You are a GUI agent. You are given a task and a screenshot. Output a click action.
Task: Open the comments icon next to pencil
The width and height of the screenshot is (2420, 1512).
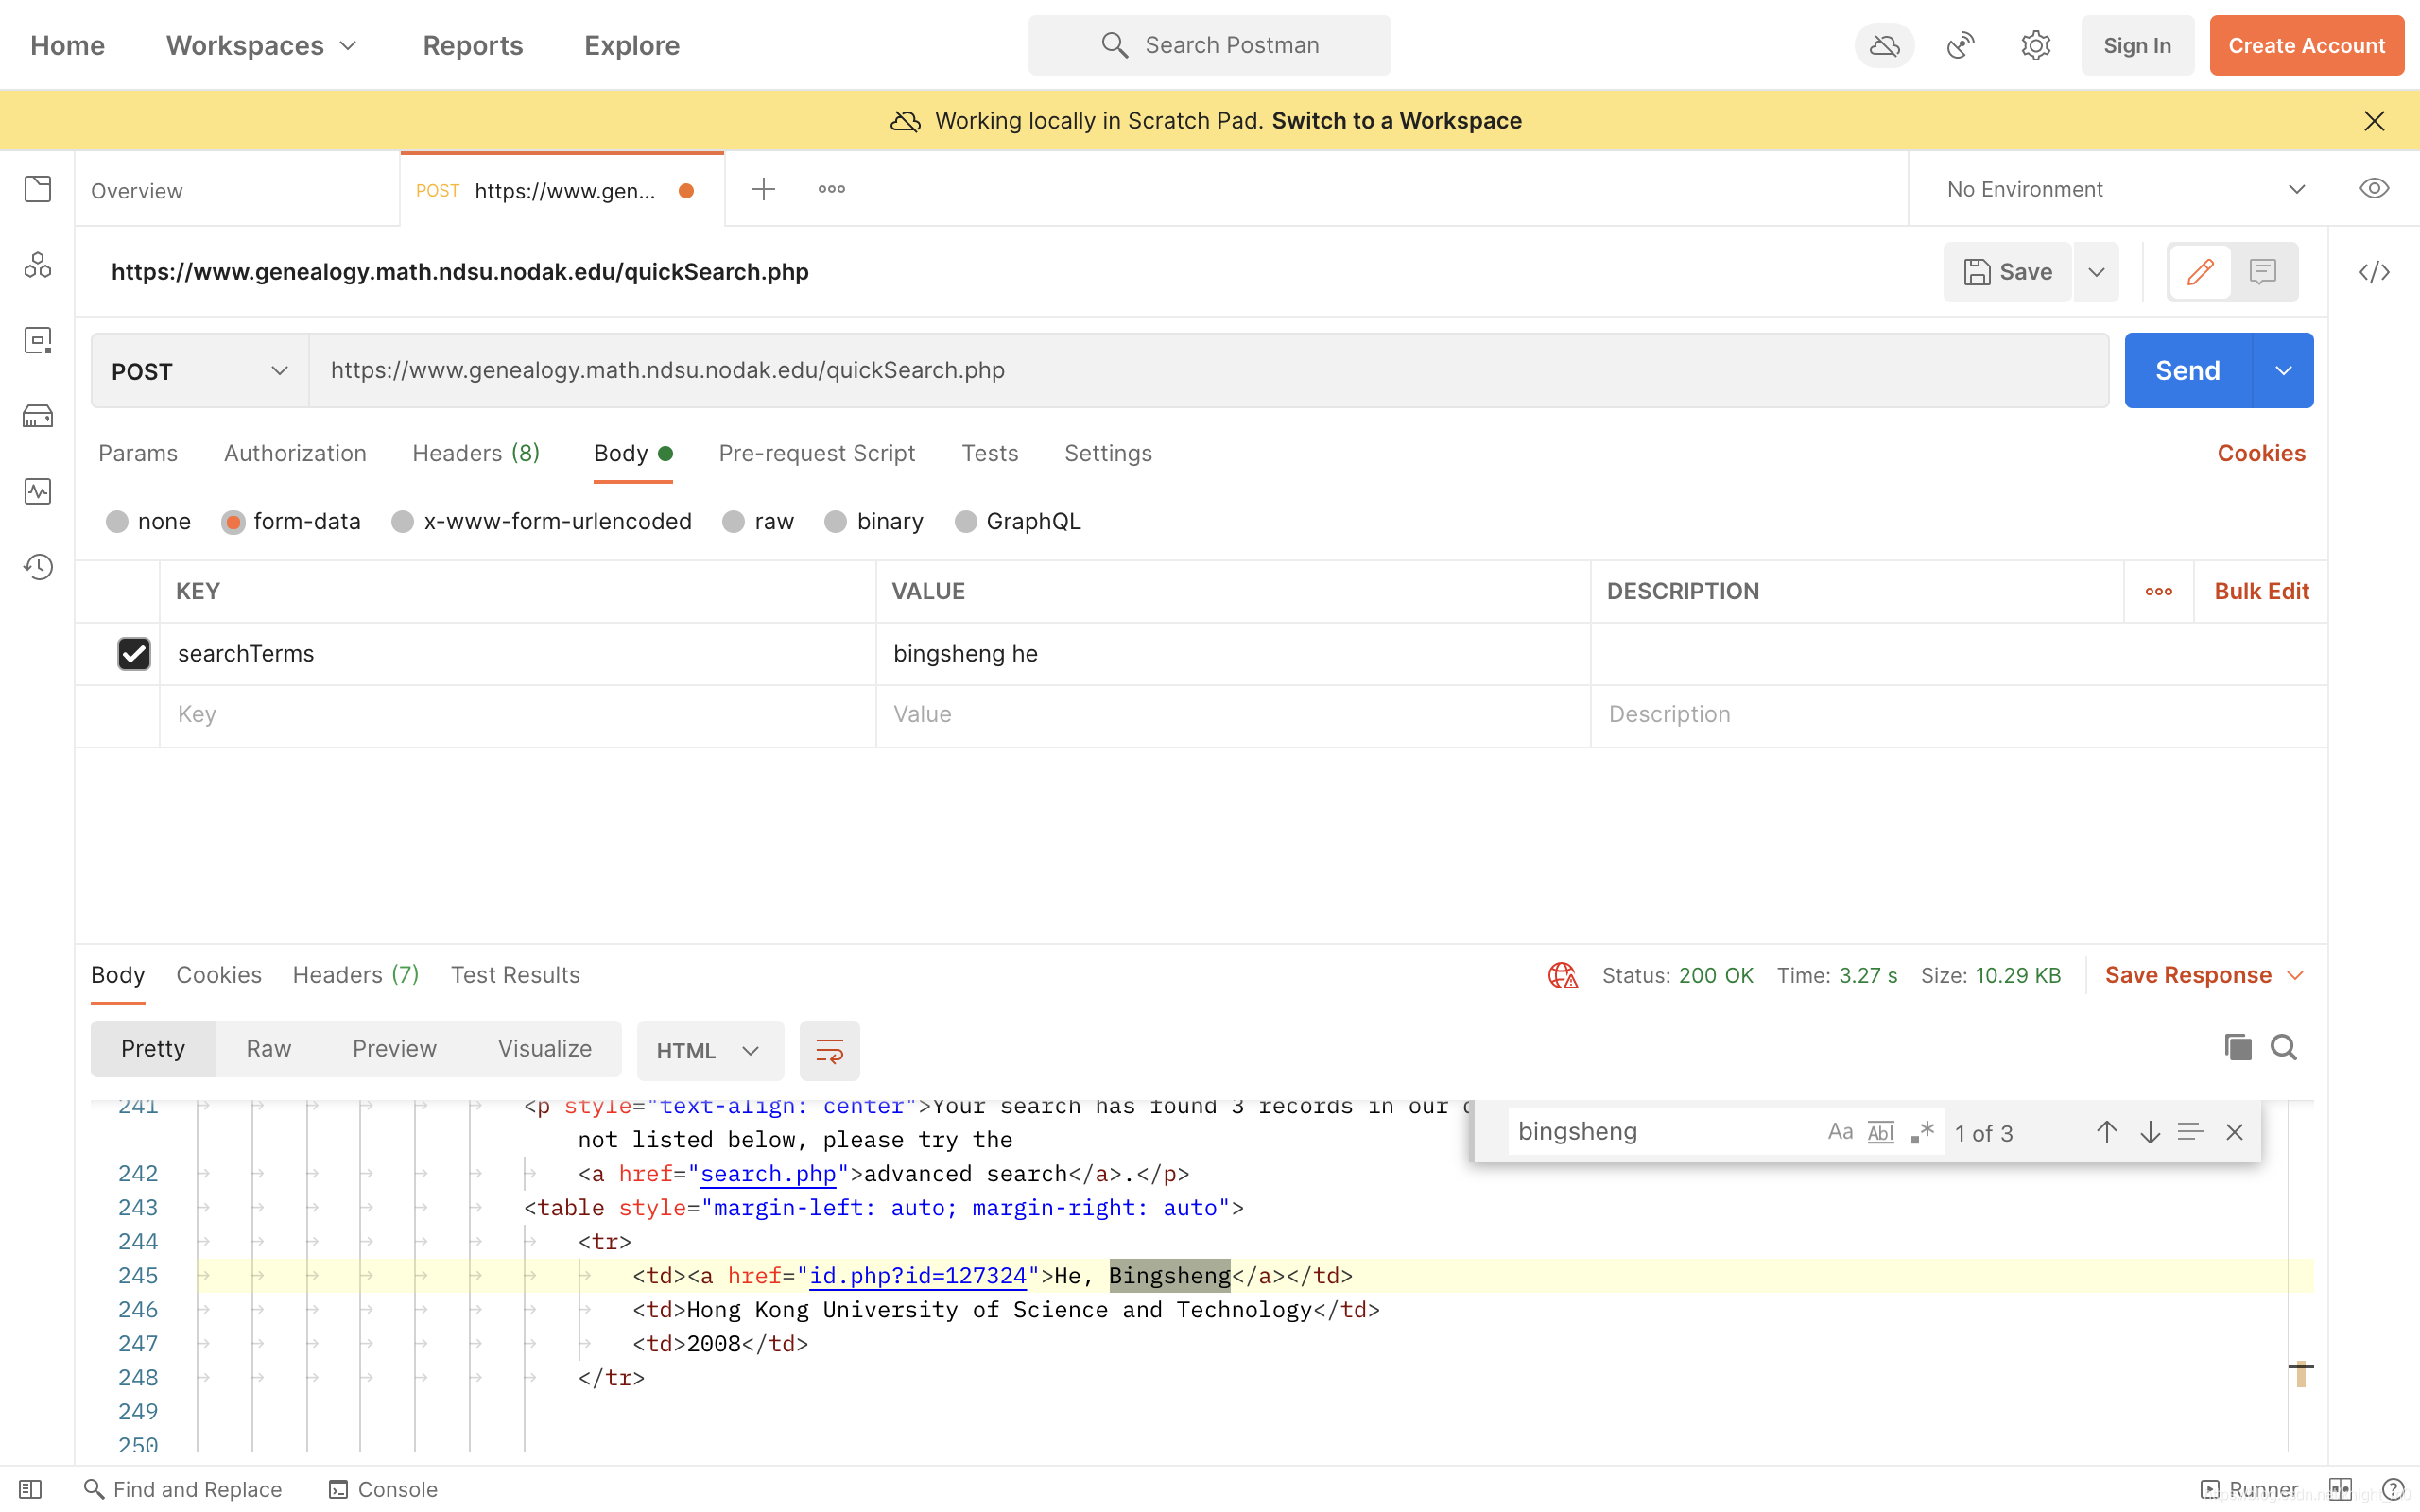tap(2263, 272)
